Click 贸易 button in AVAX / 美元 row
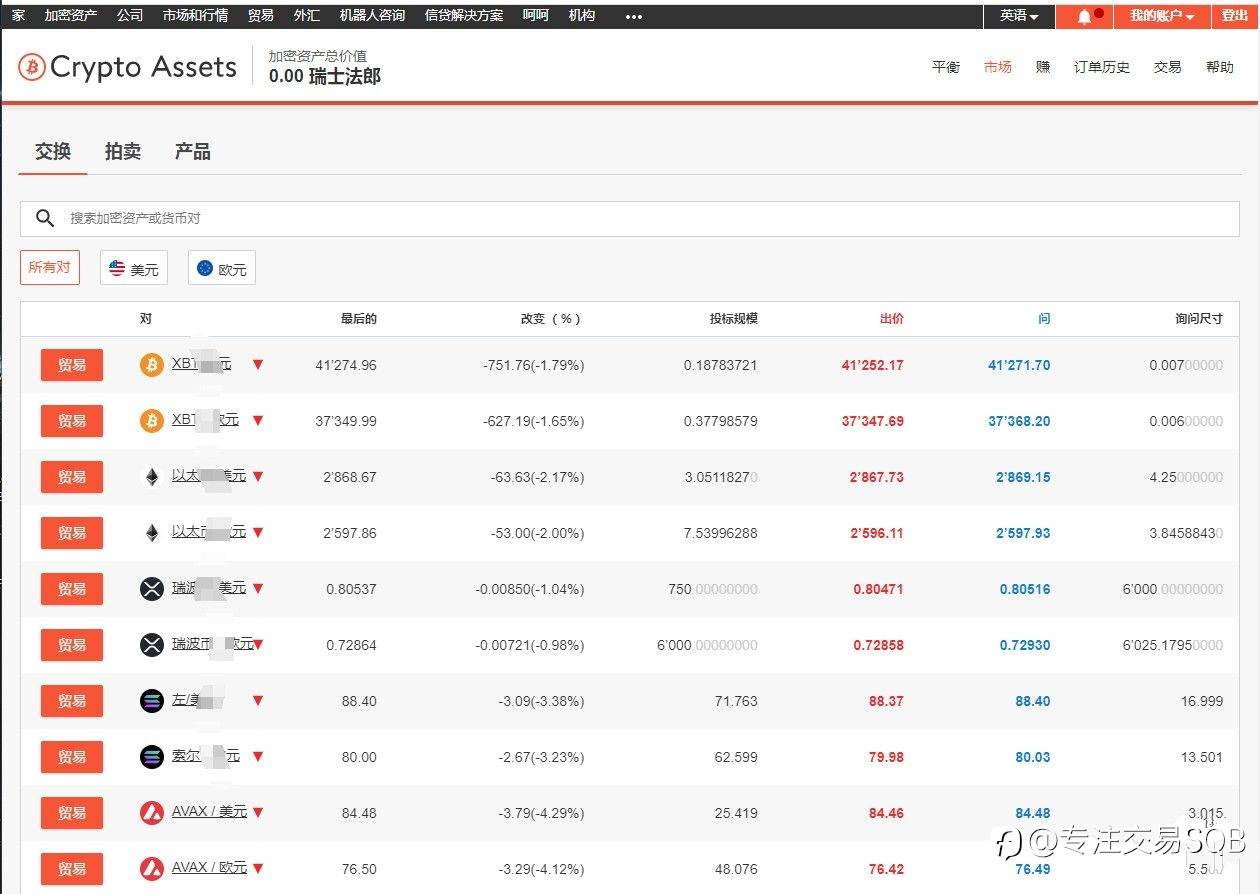Screen dimensions: 1260x894 (72, 813)
